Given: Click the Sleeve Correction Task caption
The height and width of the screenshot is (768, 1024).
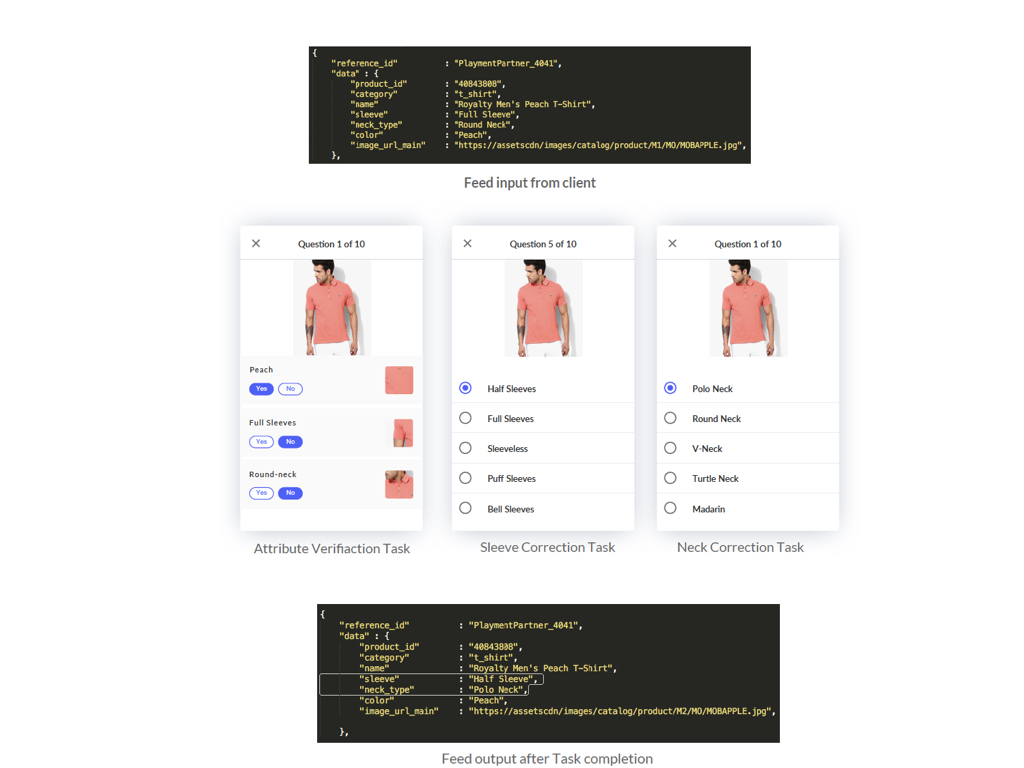Looking at the screenshot, I should [547, 547].
